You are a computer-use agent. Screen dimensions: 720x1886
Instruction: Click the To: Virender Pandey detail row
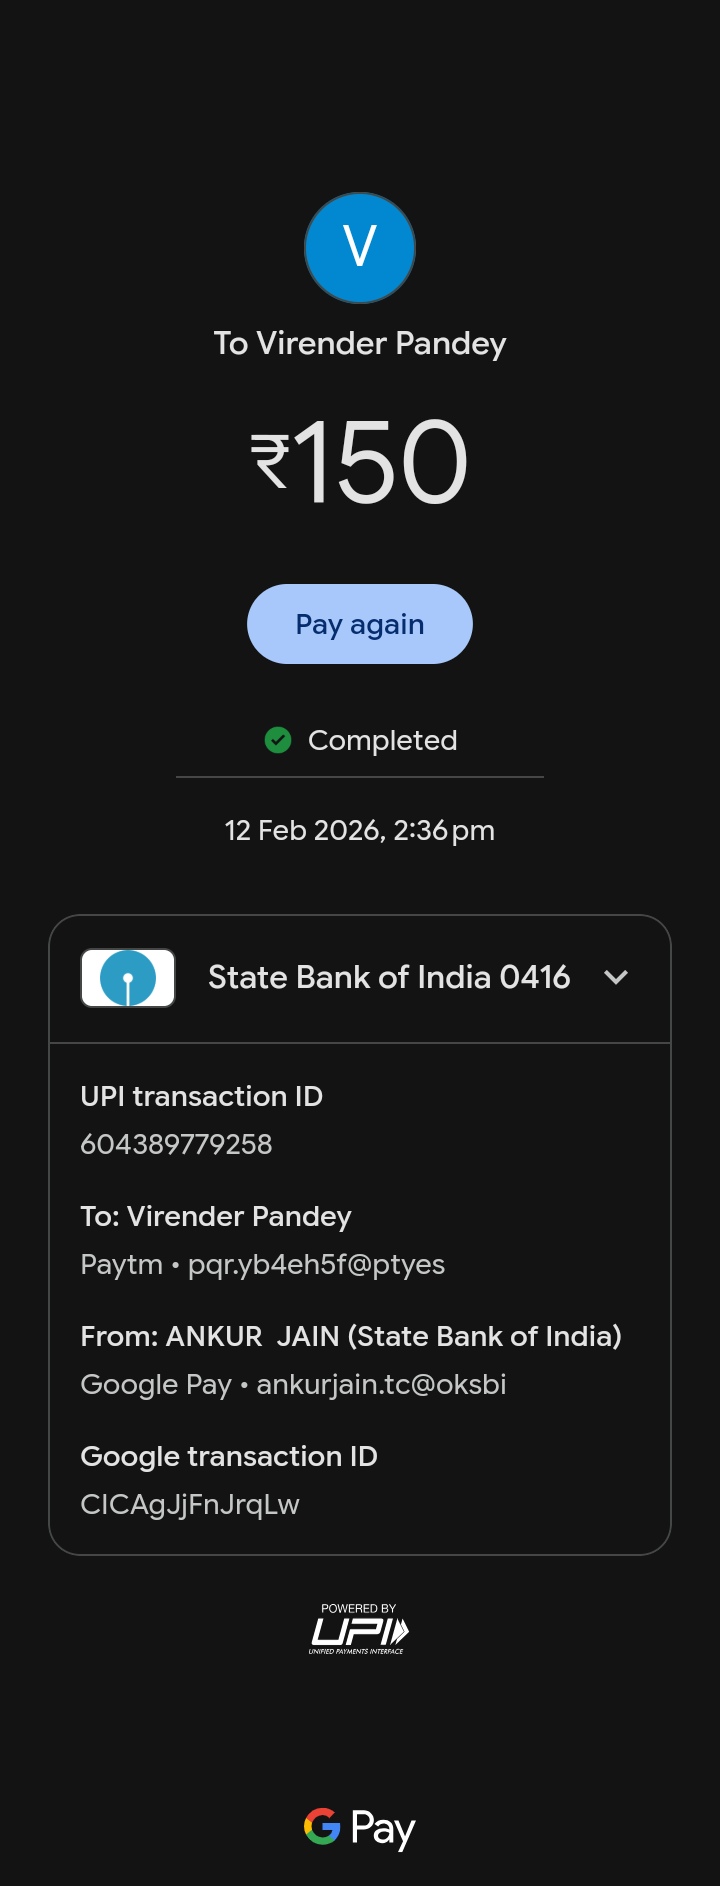(x=216, y=1216)
